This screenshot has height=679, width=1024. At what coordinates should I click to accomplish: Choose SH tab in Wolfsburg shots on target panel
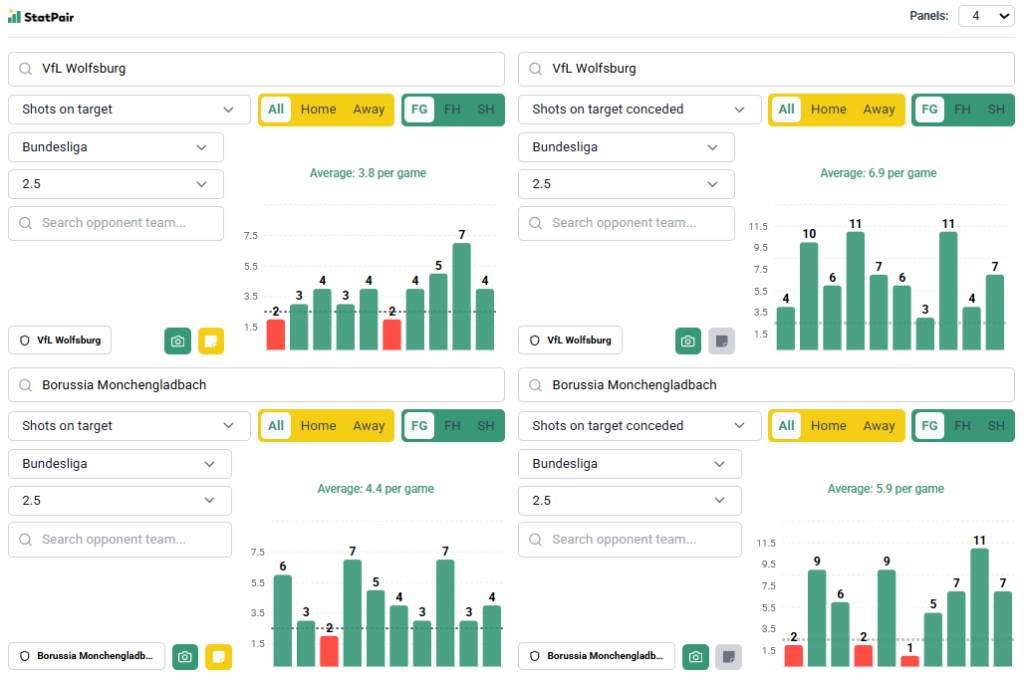point(486,110)
